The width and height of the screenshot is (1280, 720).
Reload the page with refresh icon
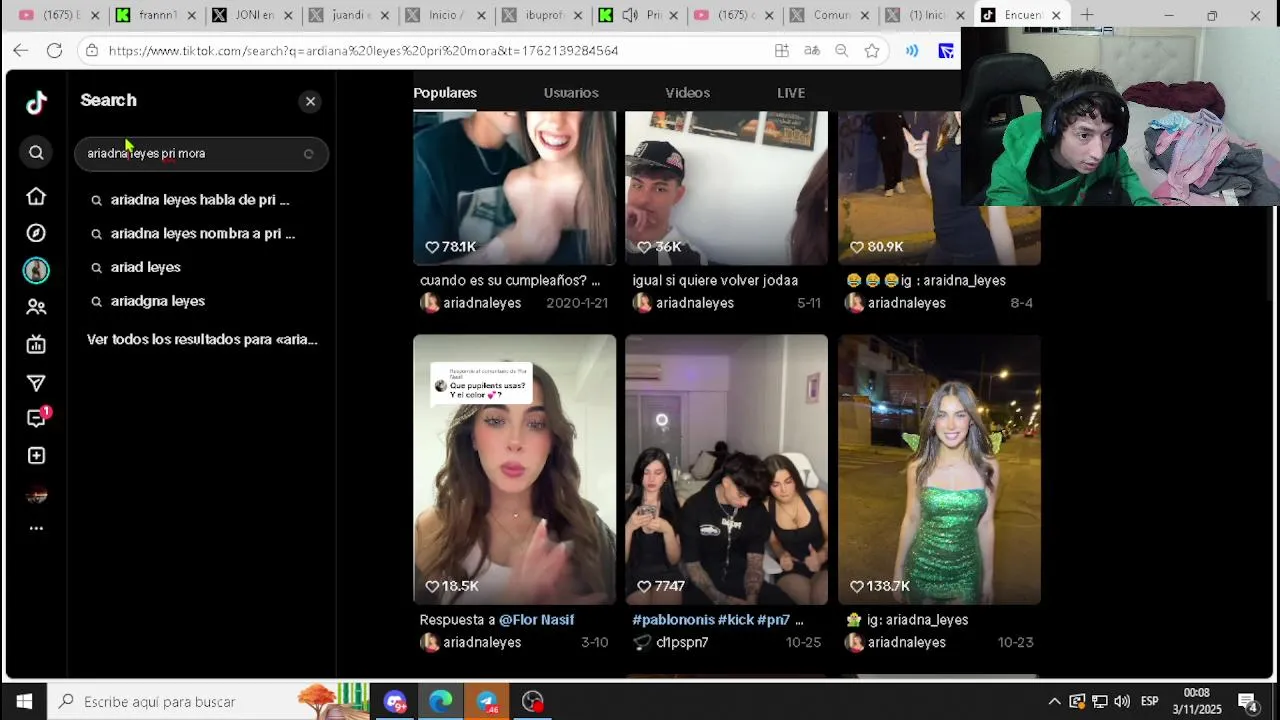(x=54, y=51)
